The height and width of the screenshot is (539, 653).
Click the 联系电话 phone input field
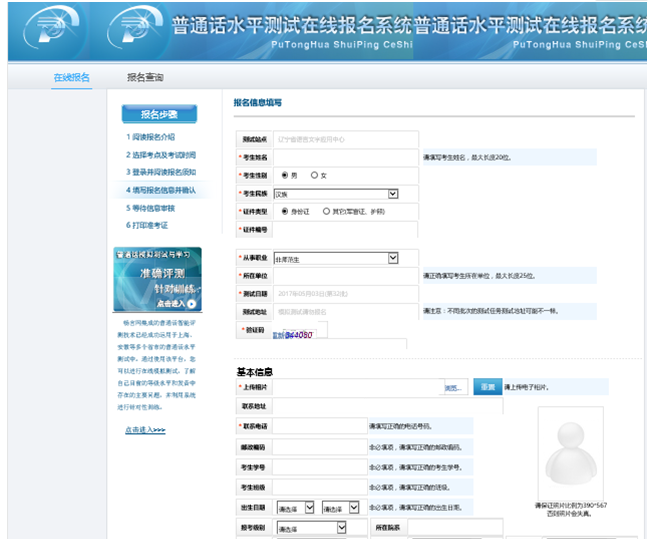click(318, 426)
